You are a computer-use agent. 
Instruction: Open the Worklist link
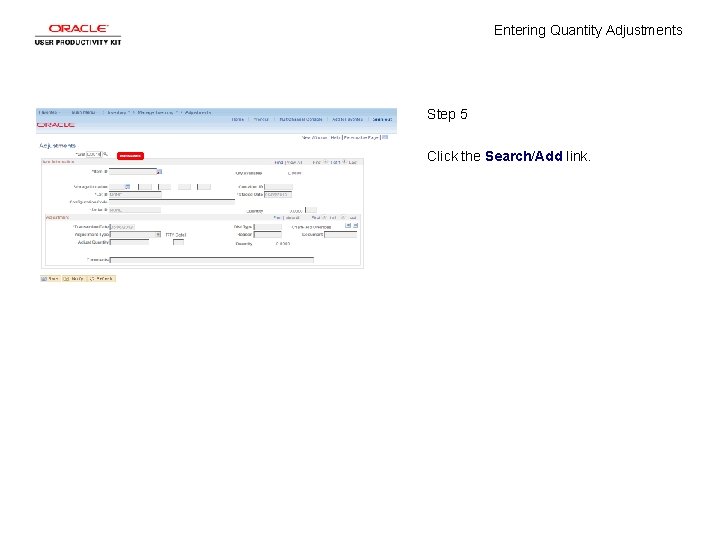click(261, 119)
